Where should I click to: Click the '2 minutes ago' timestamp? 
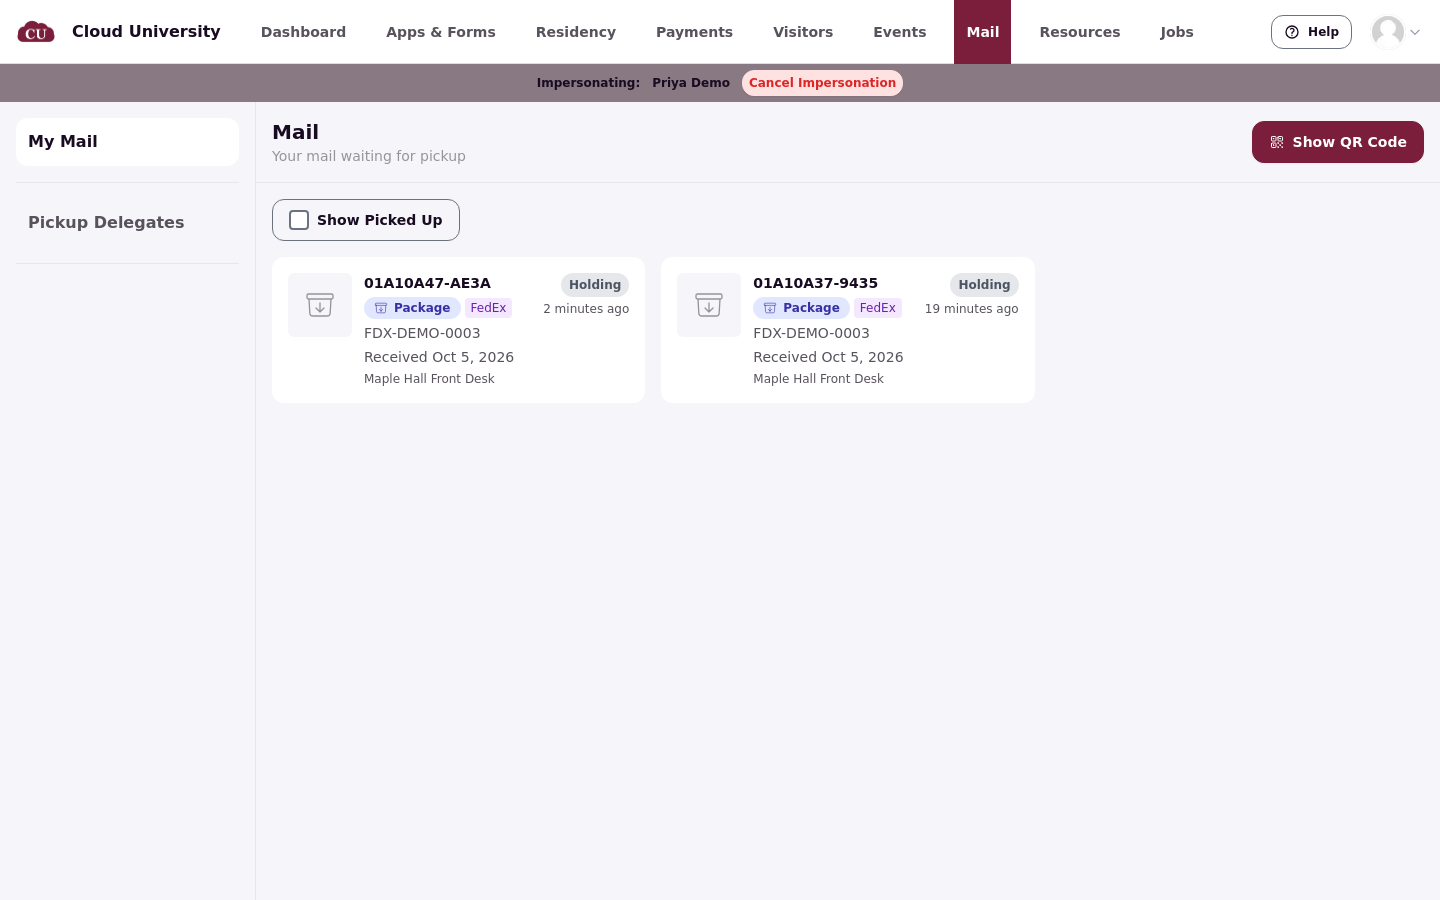pyautogui.click(x=586, y=309)
